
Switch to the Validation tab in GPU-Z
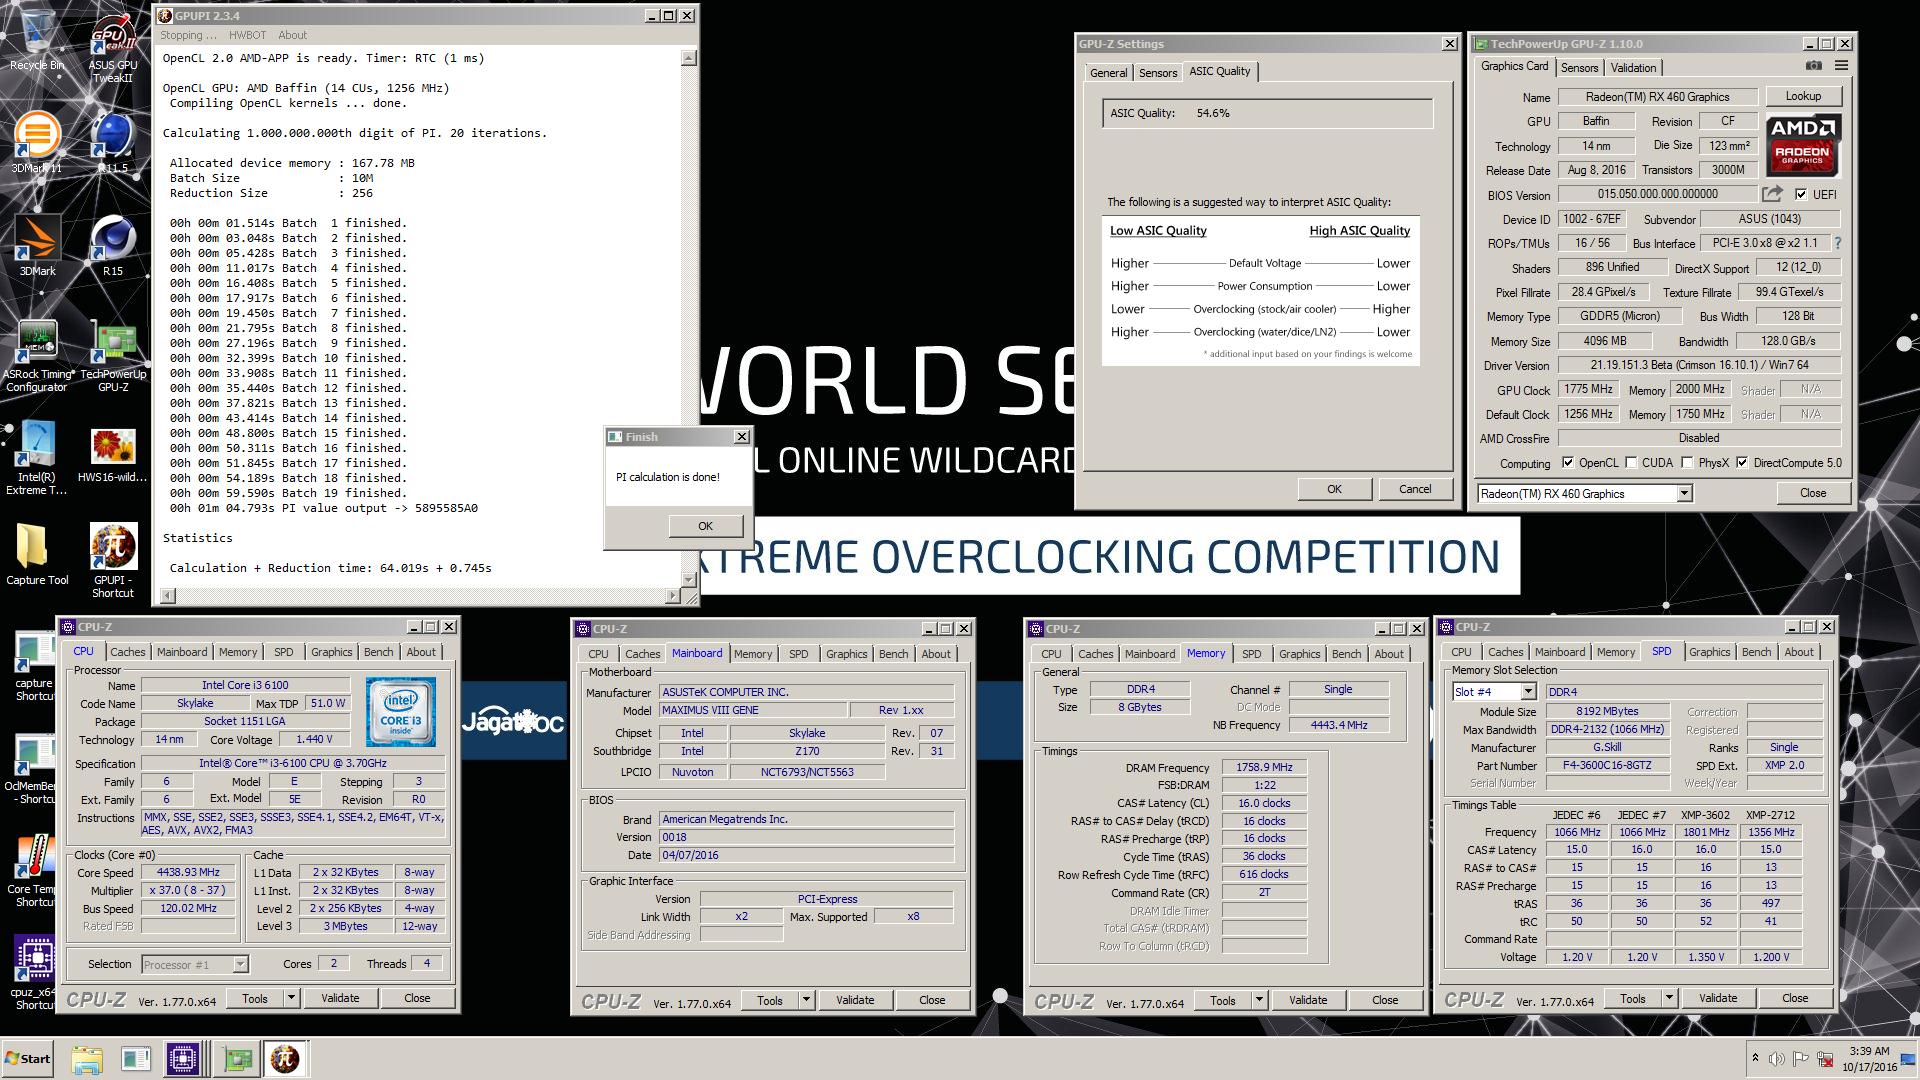tap(1633, 68)
